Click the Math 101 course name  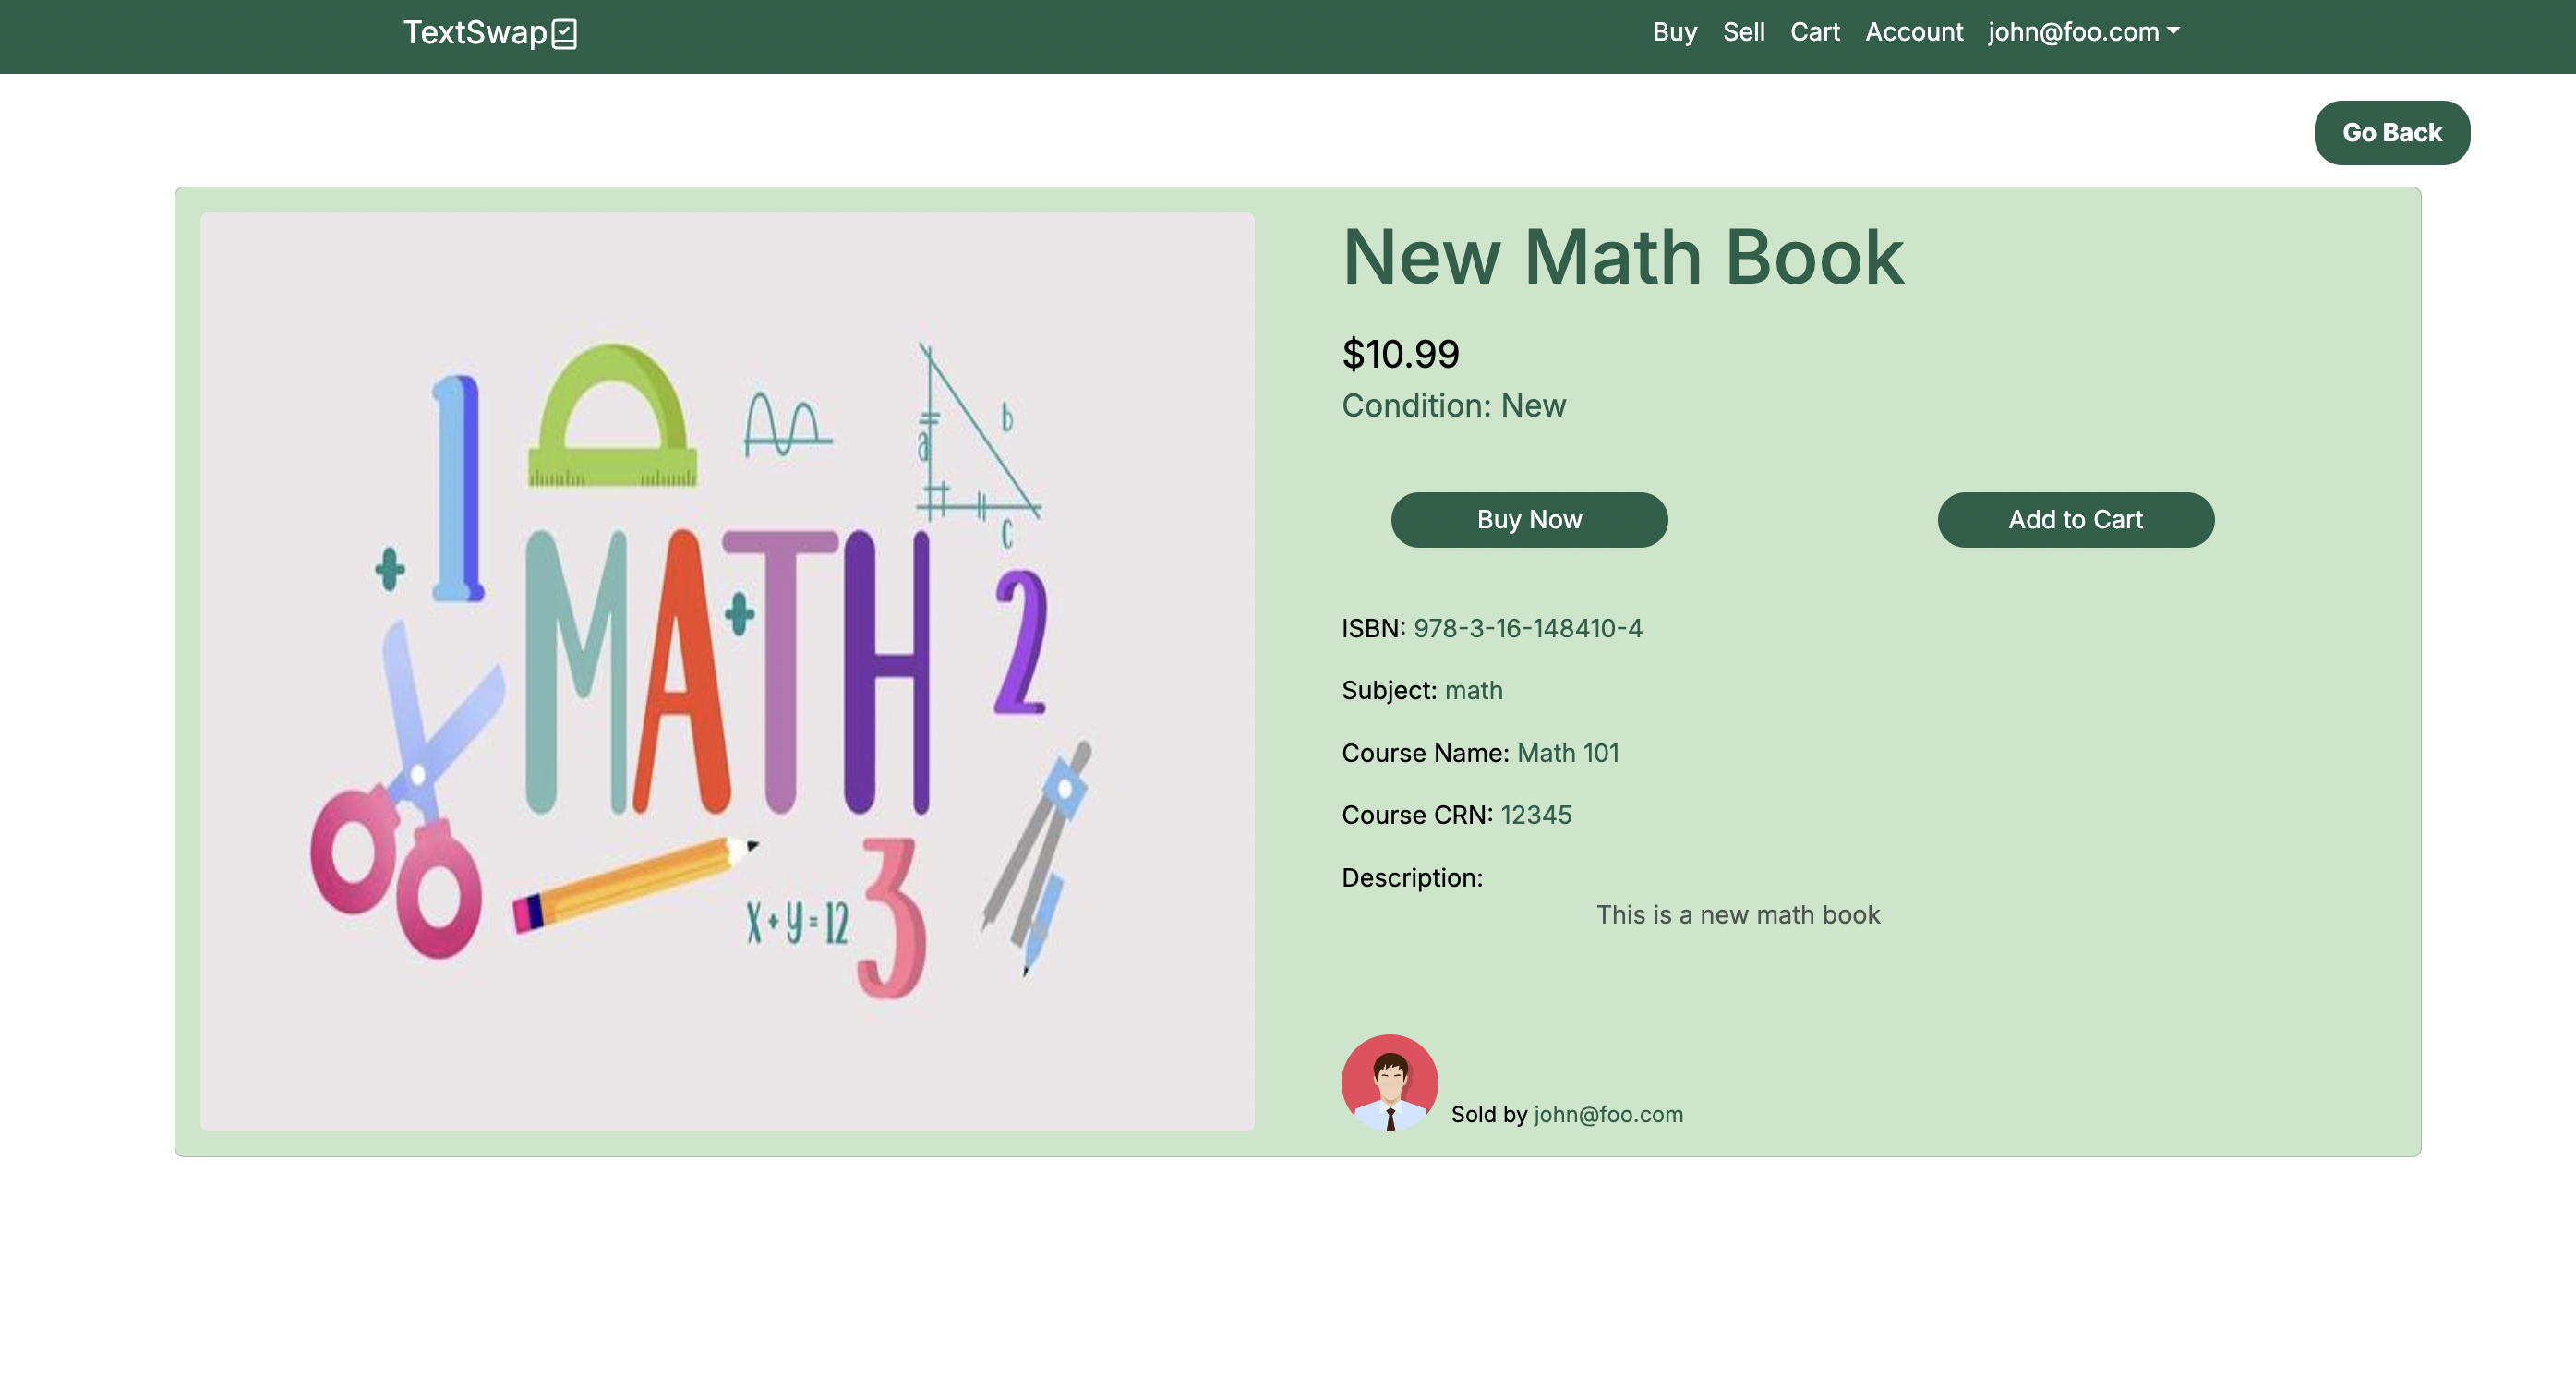1567,753
